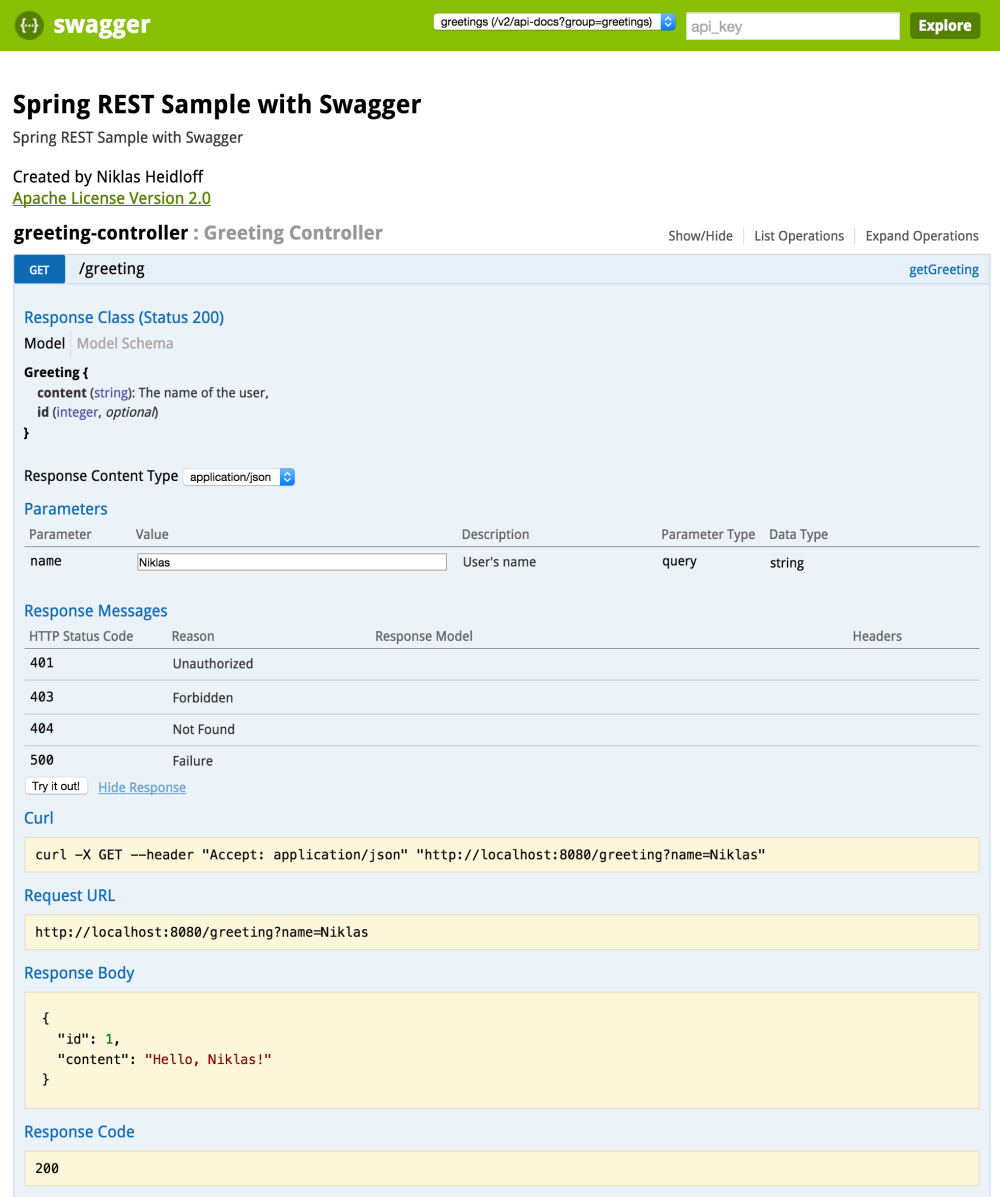Click the Curl command text box
The width and height of the screenshot is (1000, 1197).
(502, 855)
